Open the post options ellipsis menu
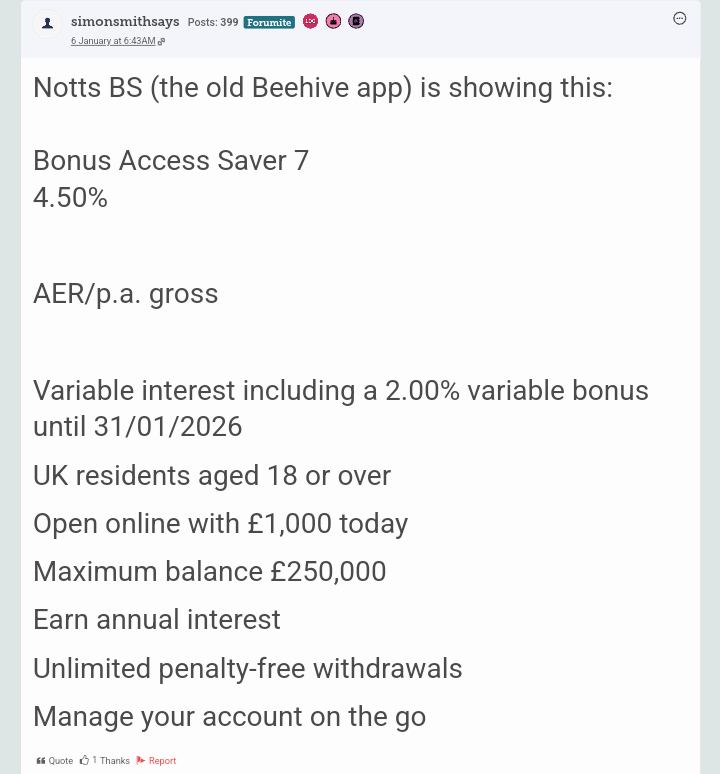The image size is (720, 774). coord(680,19)
